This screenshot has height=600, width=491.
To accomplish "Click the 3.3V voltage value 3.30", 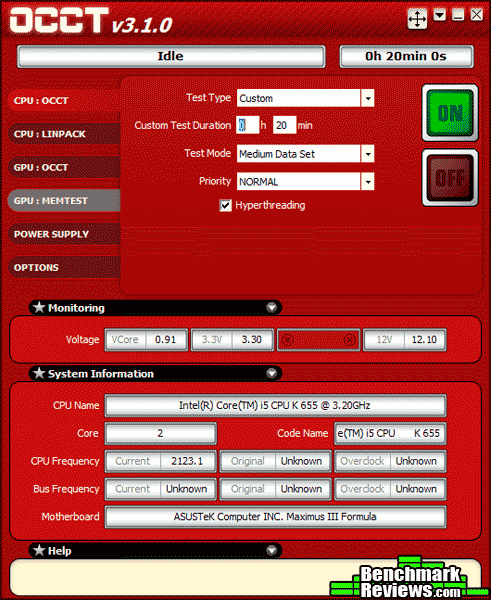I will (x=251, y=340).
